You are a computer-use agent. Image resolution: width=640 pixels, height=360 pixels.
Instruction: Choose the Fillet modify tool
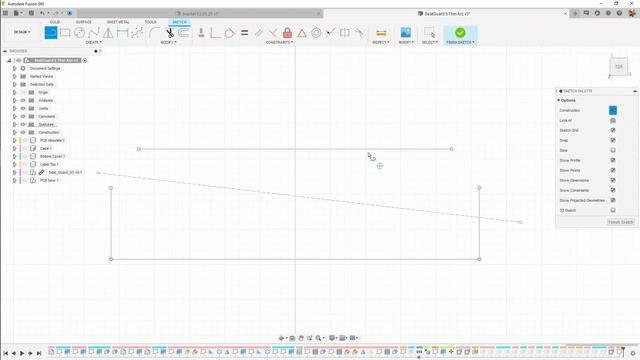click(x=154, y=33)
